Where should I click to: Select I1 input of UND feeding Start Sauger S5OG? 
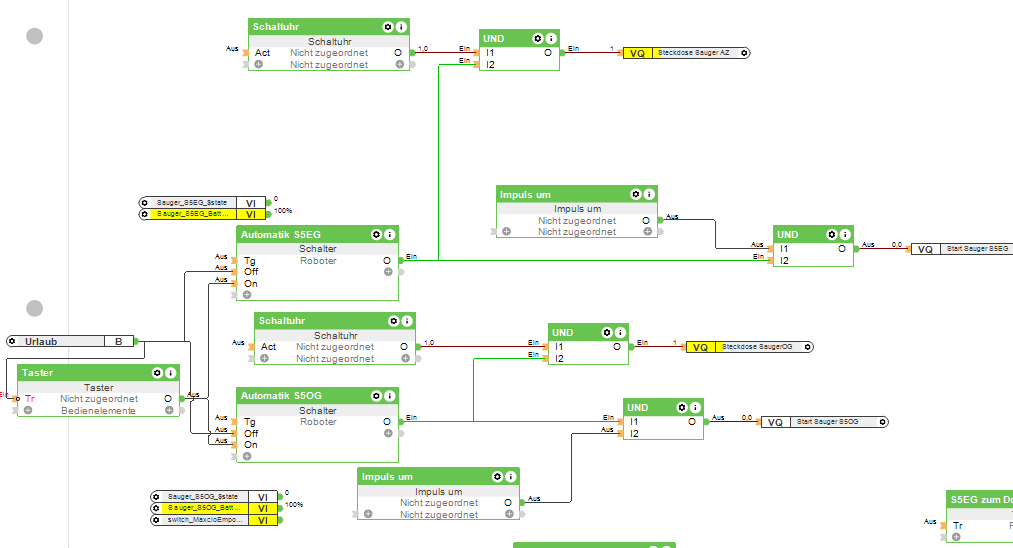tap(634, 422)
